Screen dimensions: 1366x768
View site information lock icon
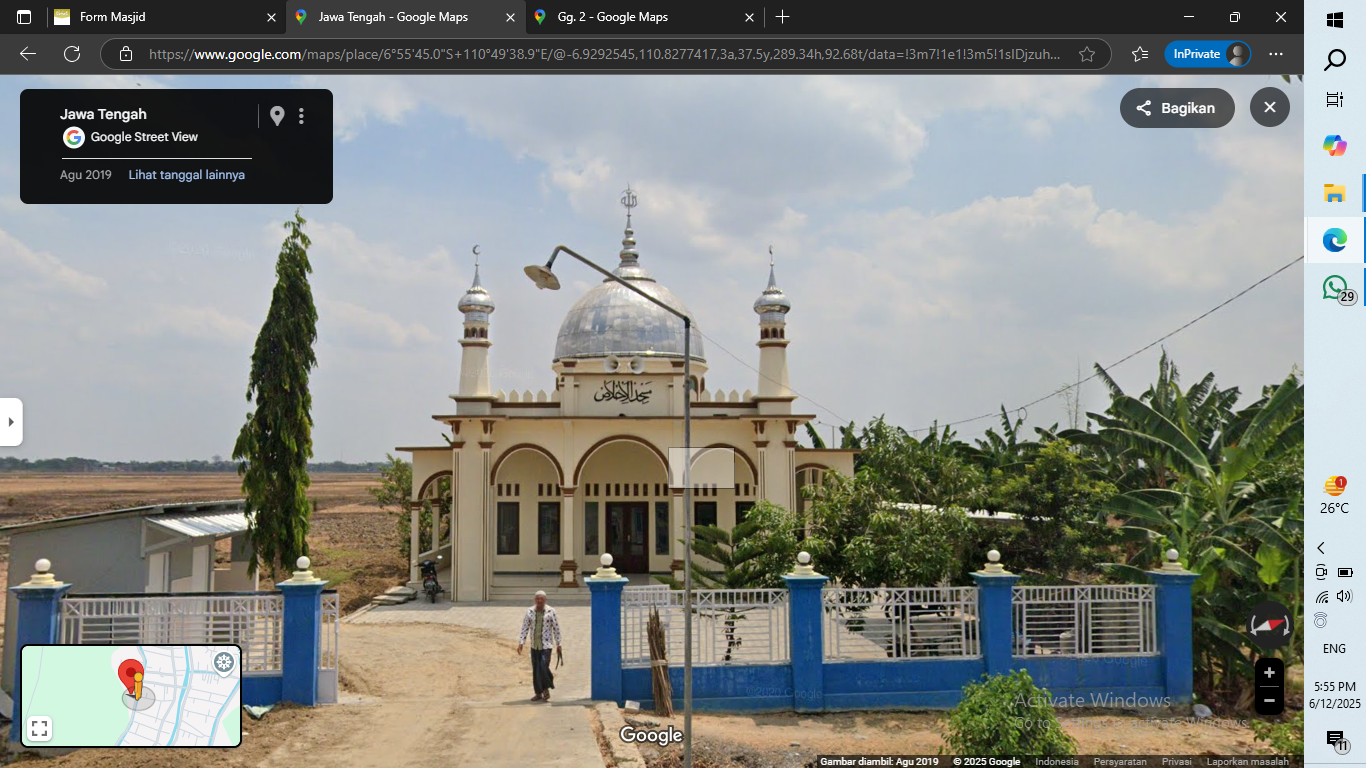click(x=125, y=54)
